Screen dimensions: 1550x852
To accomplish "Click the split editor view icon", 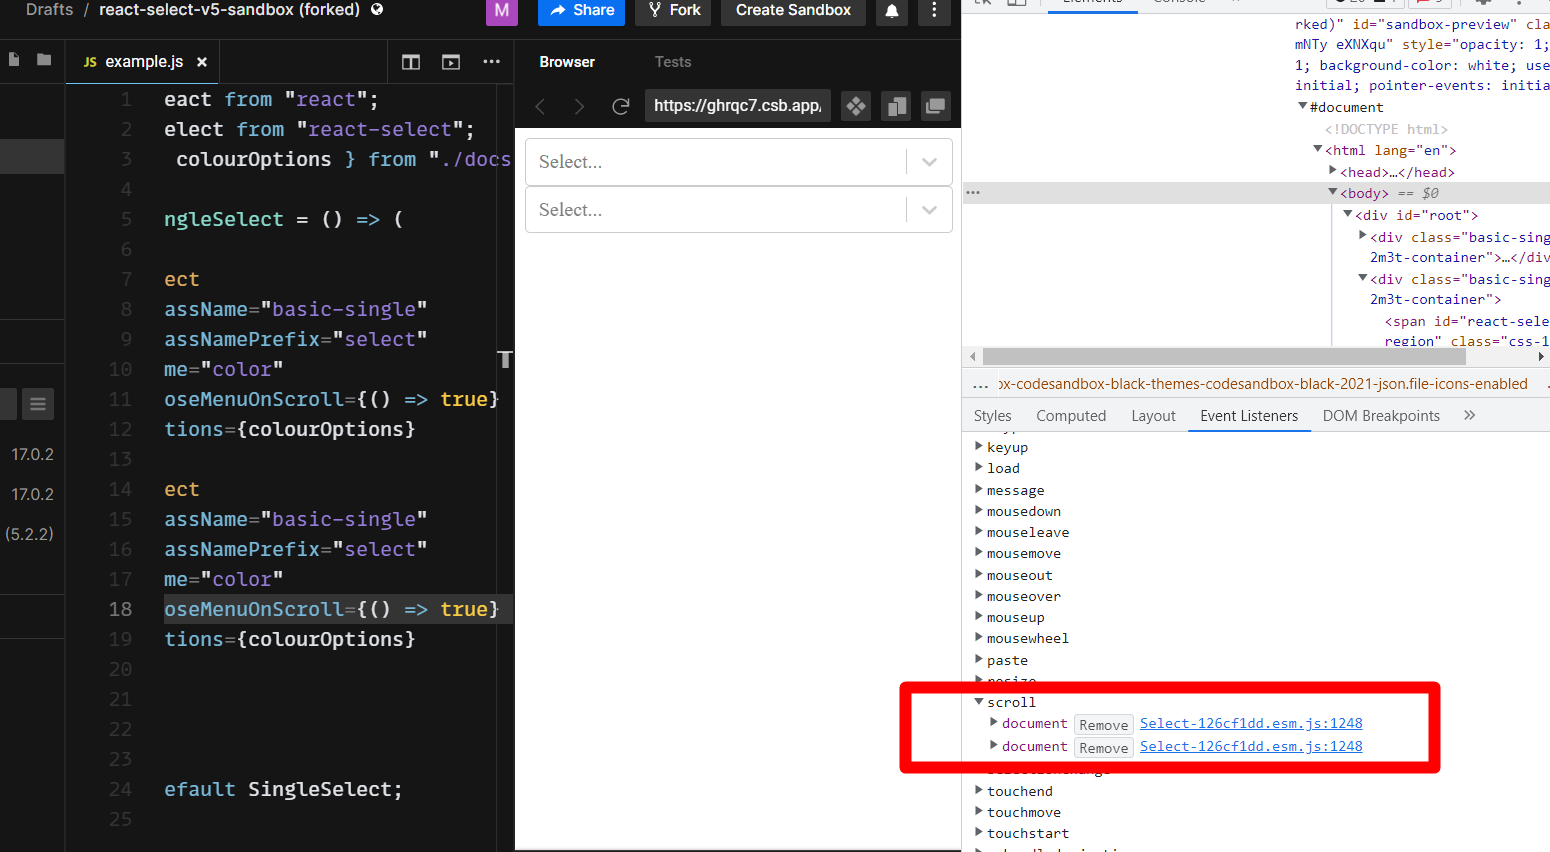I will 410,61.
